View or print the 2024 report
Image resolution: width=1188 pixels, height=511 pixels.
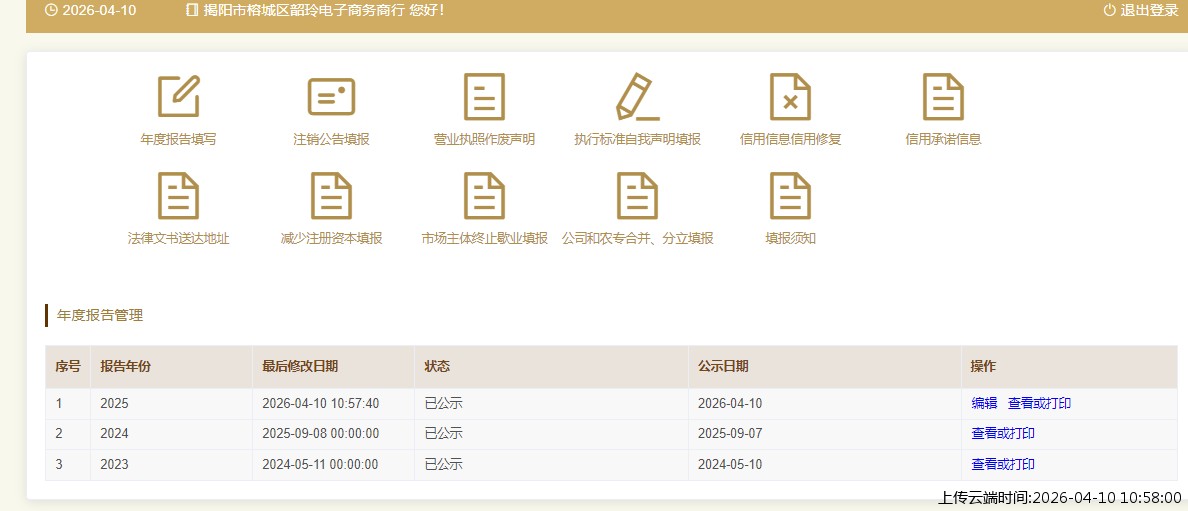coord(1002,433)
